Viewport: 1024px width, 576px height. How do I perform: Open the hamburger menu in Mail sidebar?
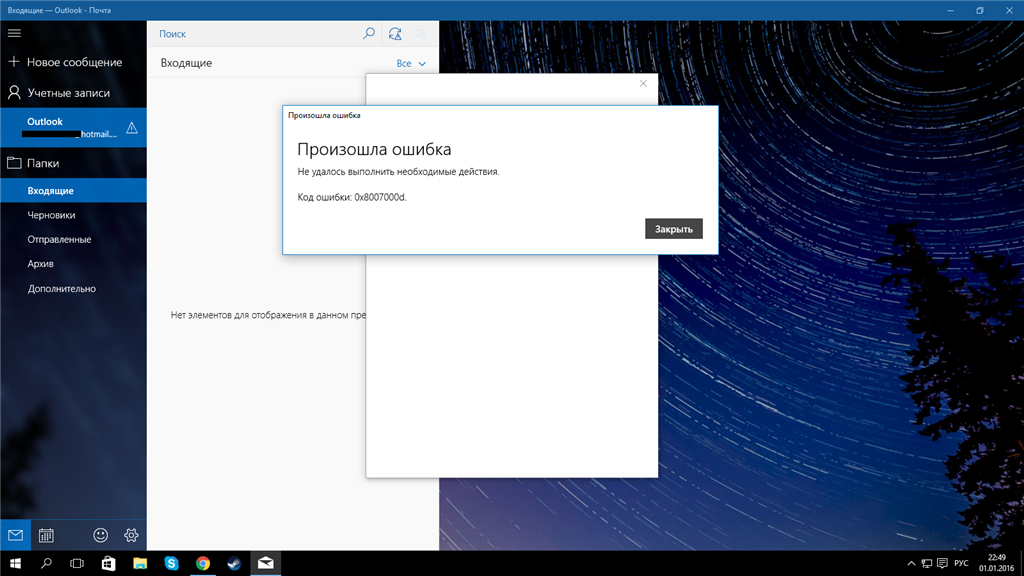[x=14, y=33]
